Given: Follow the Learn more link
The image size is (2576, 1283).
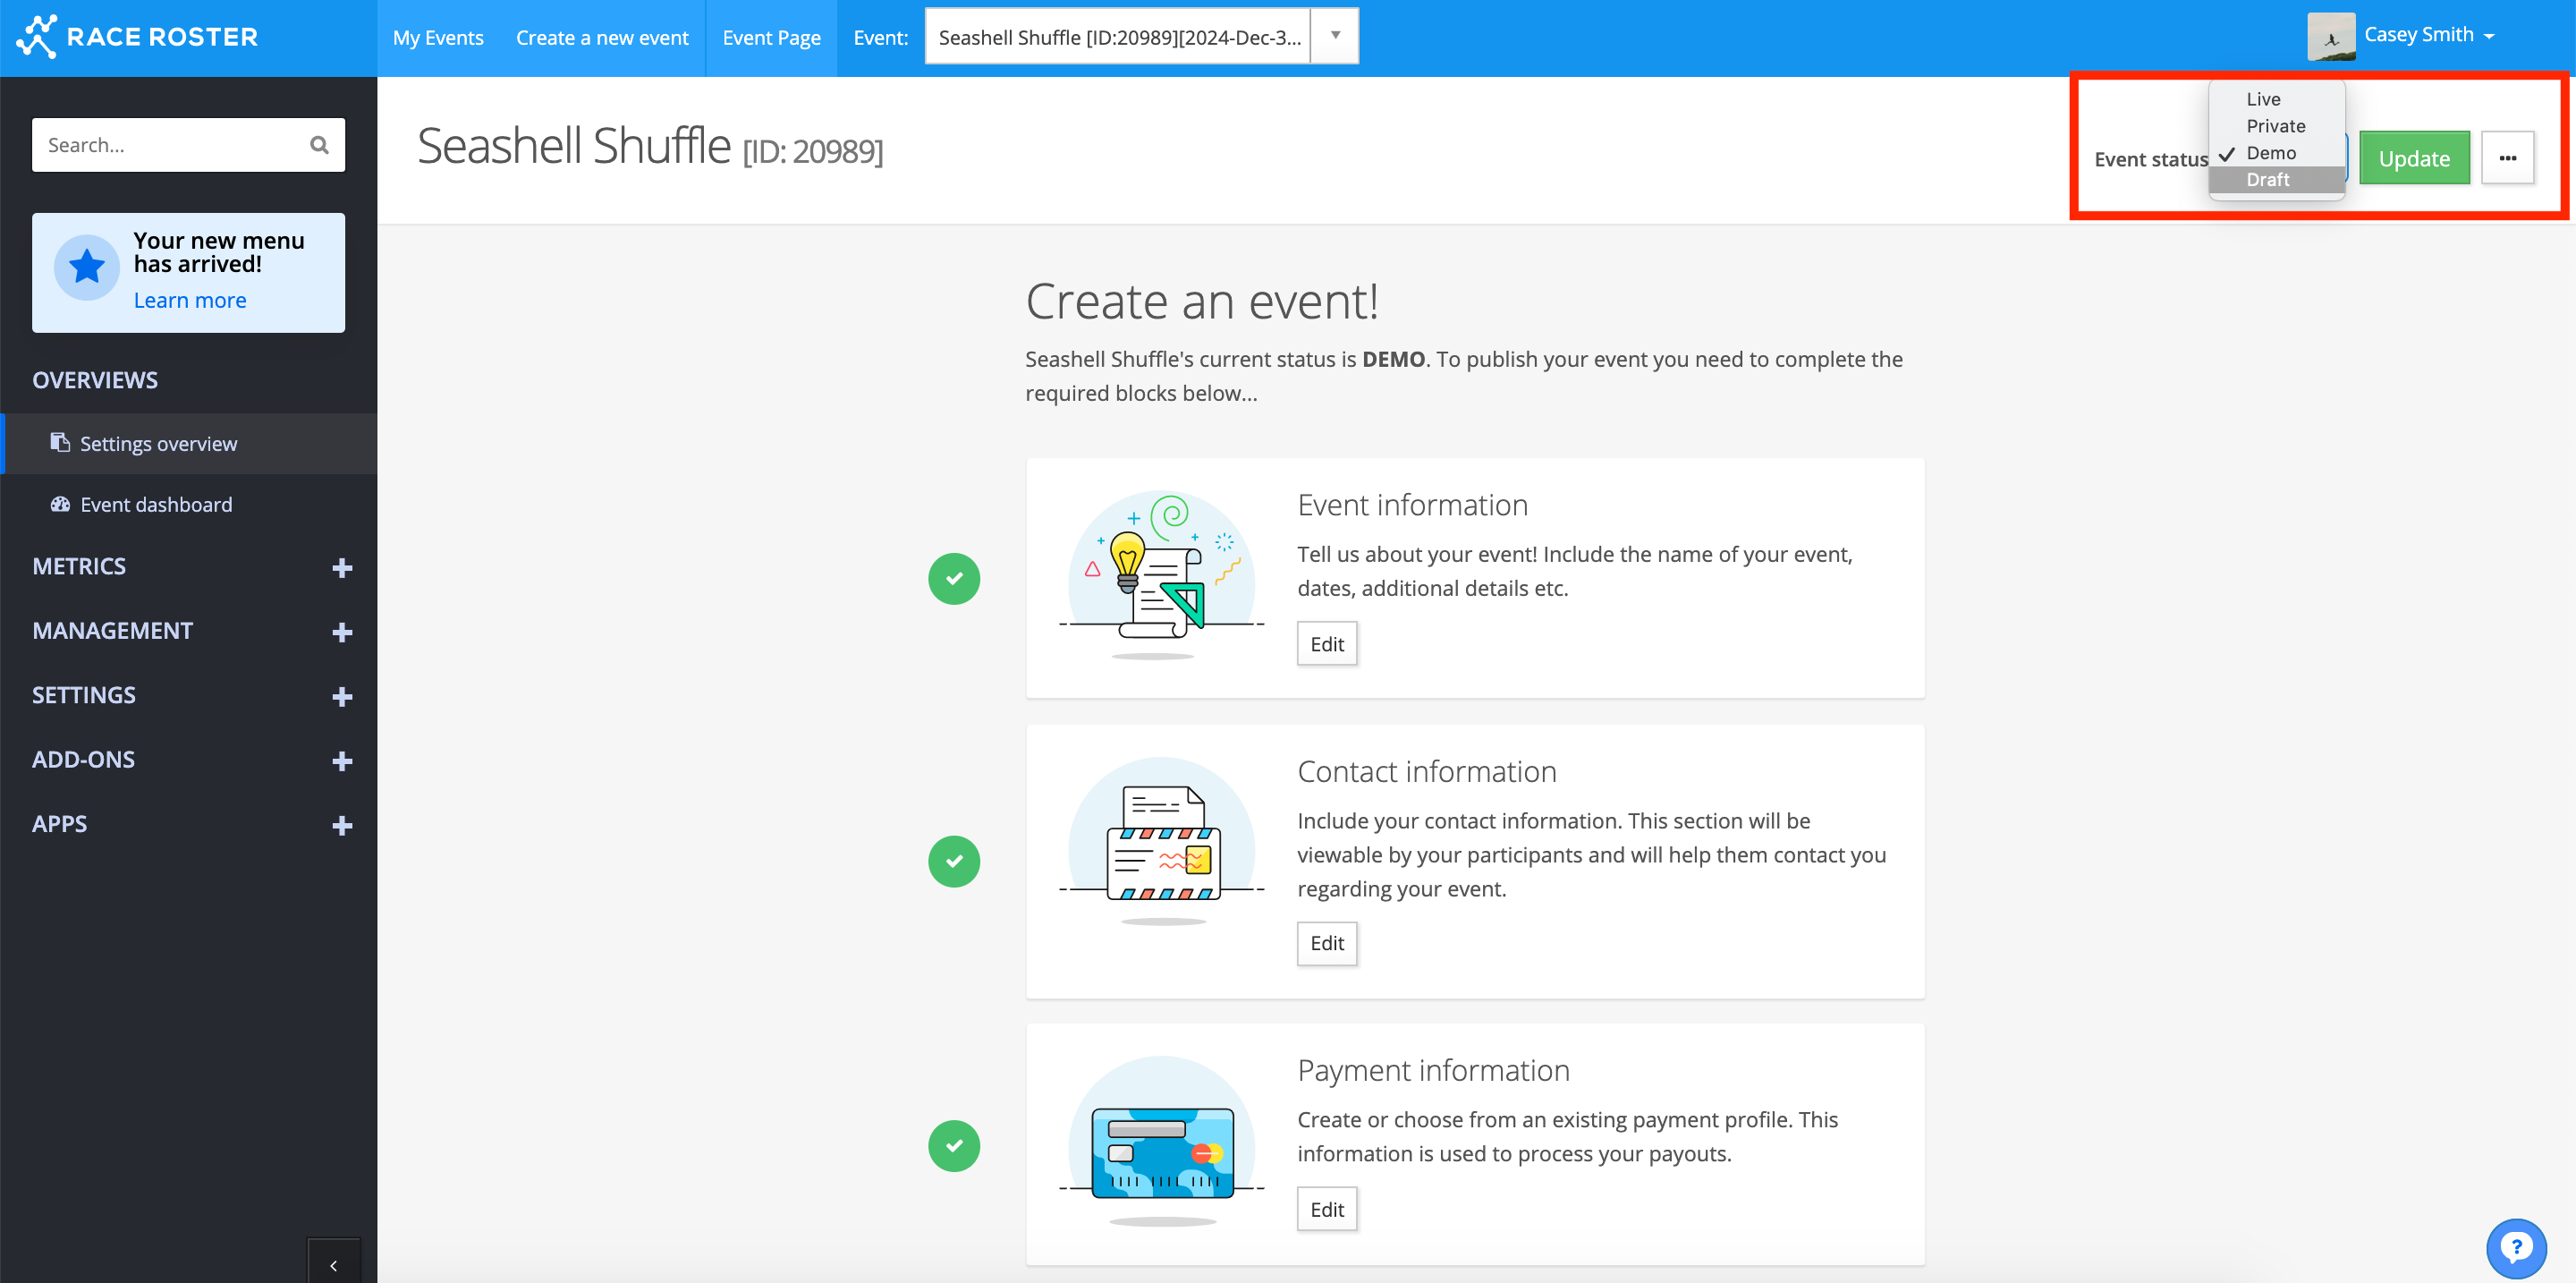Looking at the screenshot, I should (190, 300).
